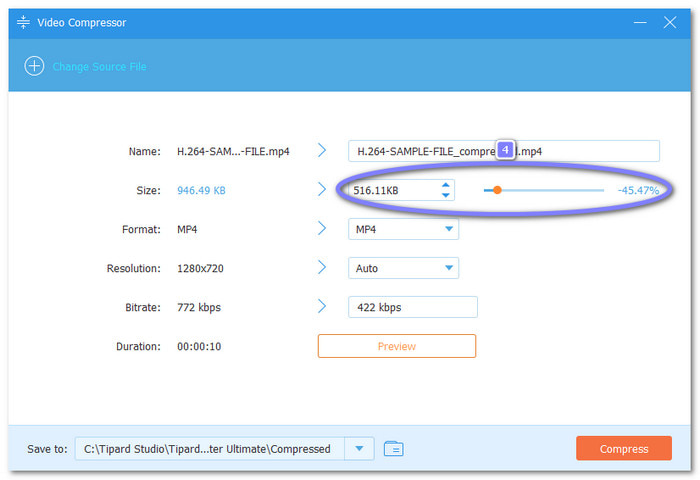Click the source name H.264-SAM...-FILE.mp4
Viewport: 700px width, 480px height.
click(x=233, y=152)
